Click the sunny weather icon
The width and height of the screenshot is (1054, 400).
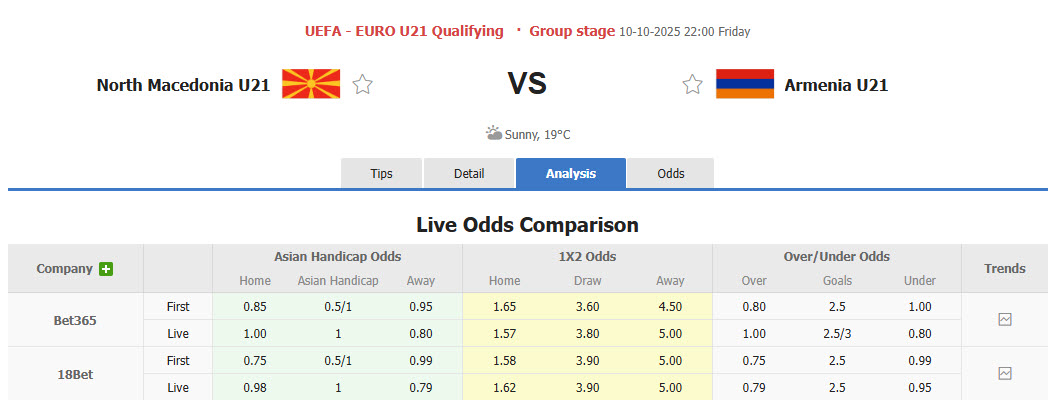coord(494,133)
